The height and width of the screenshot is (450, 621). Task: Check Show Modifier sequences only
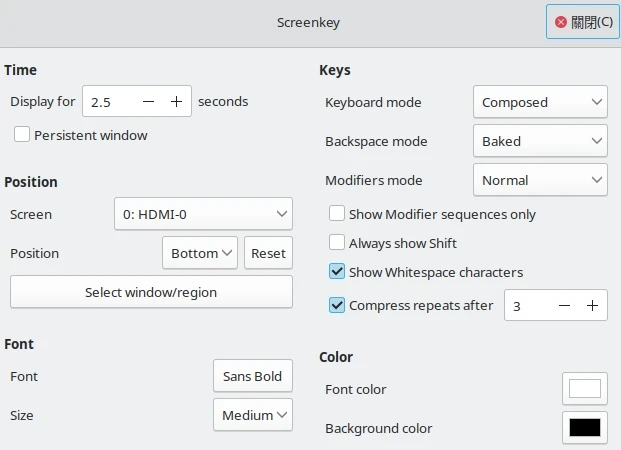[337, 214]
